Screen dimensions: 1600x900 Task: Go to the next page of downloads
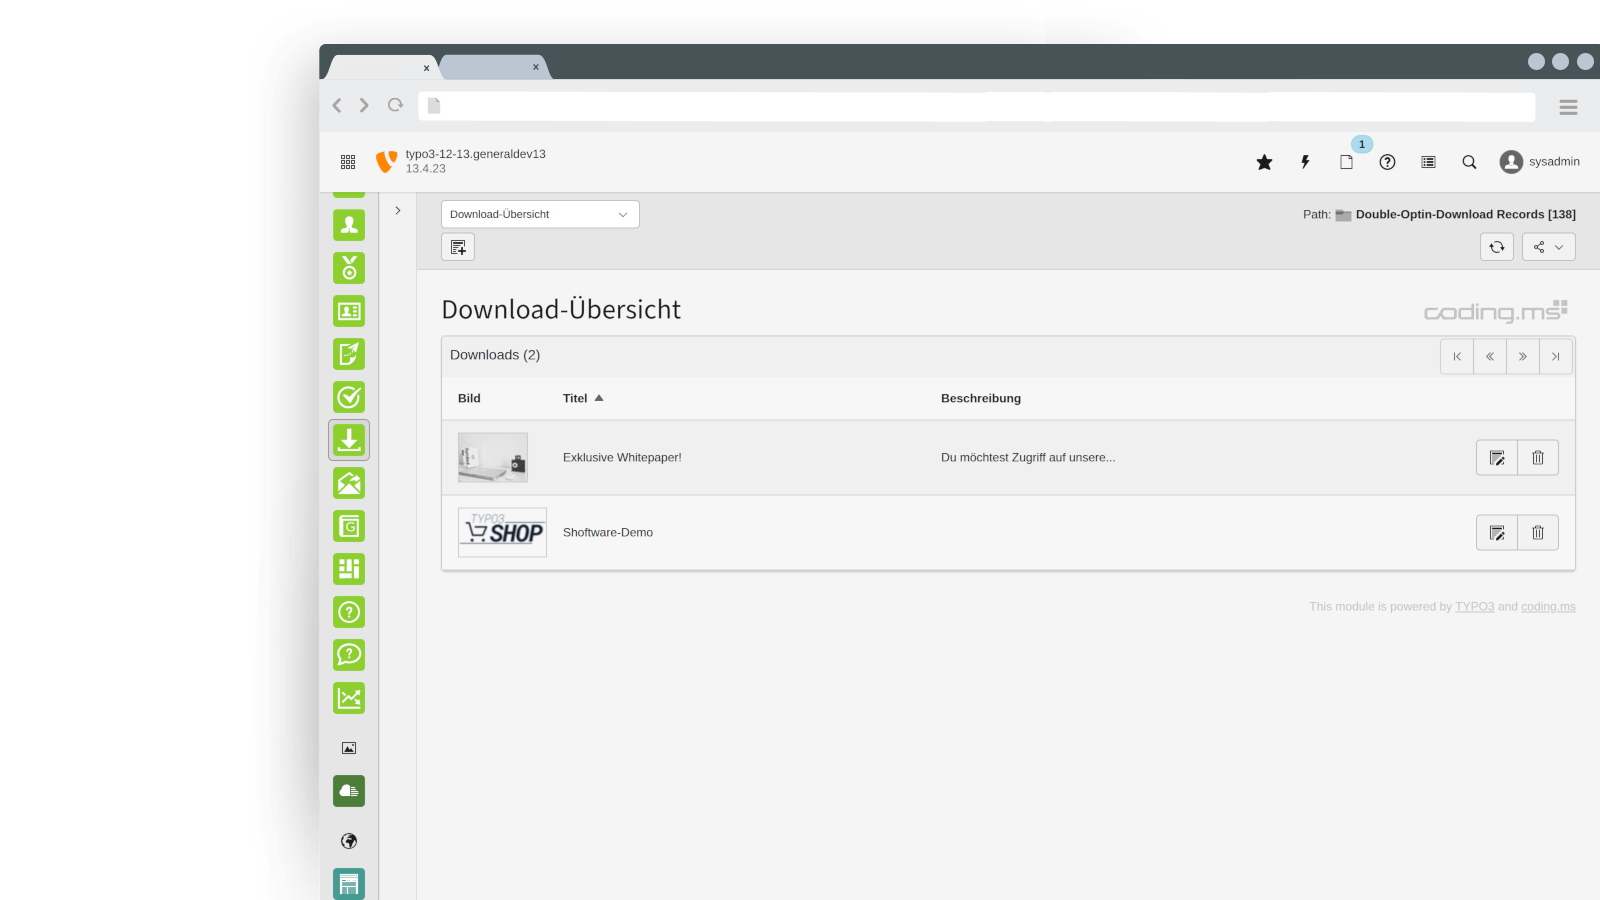point(1522,357)
